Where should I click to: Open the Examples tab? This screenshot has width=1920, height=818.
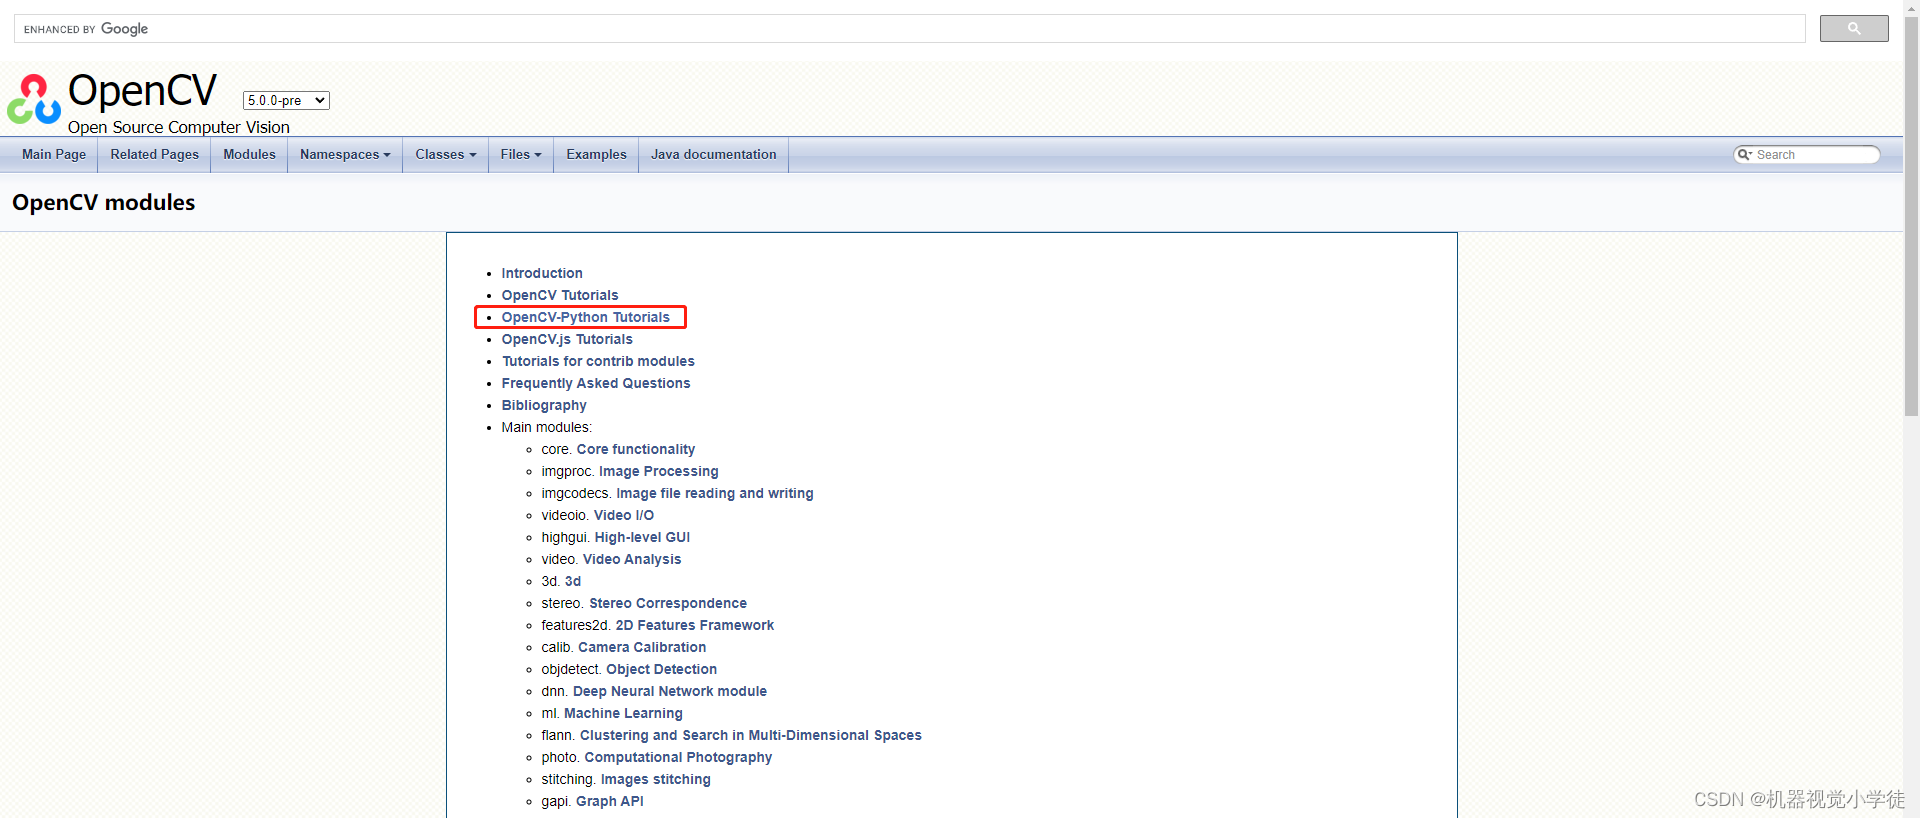[596, 155]
